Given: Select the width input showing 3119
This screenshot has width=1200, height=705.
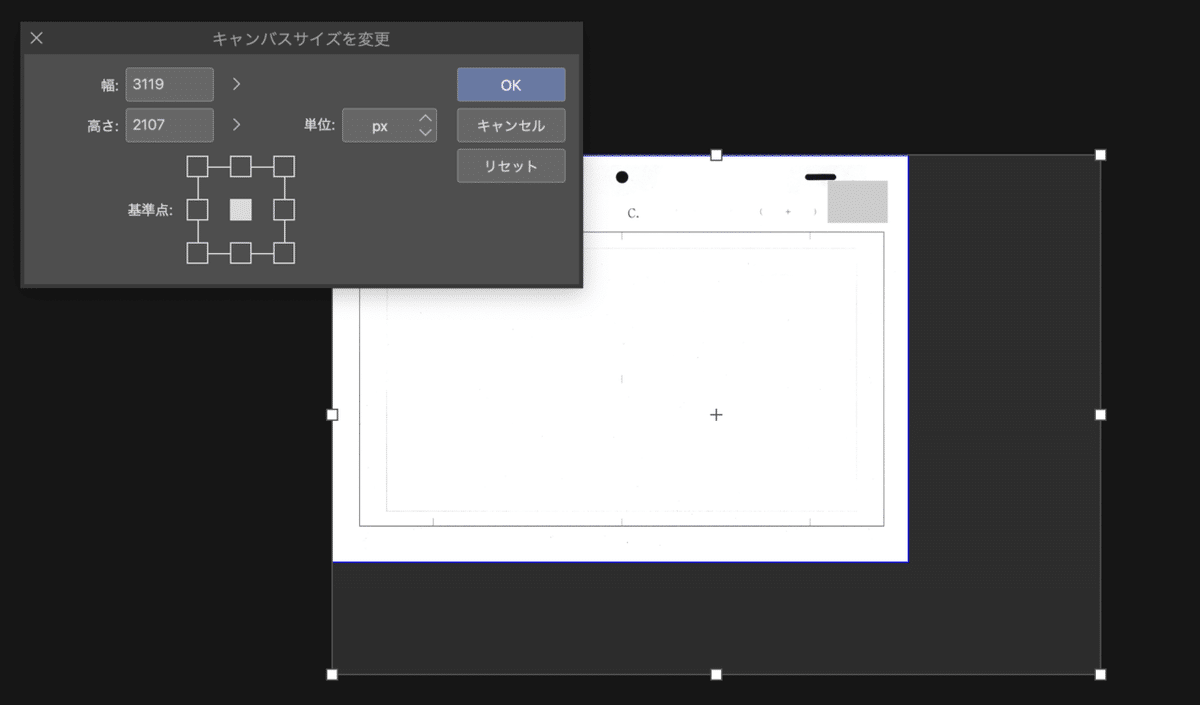Looking at the screenshot, I should tap(169, 84).
